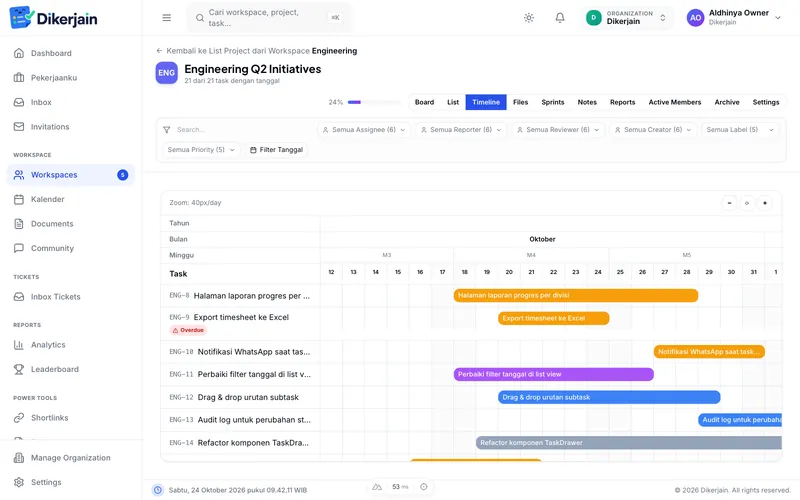Click the blue Drag & drop urutan subtask bar

609,397
